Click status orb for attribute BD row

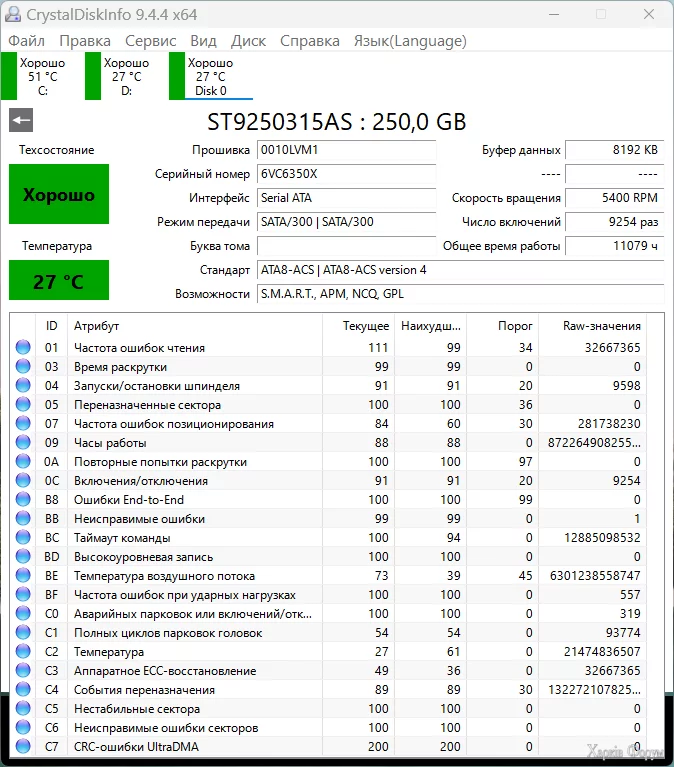(x=23, y=557)
